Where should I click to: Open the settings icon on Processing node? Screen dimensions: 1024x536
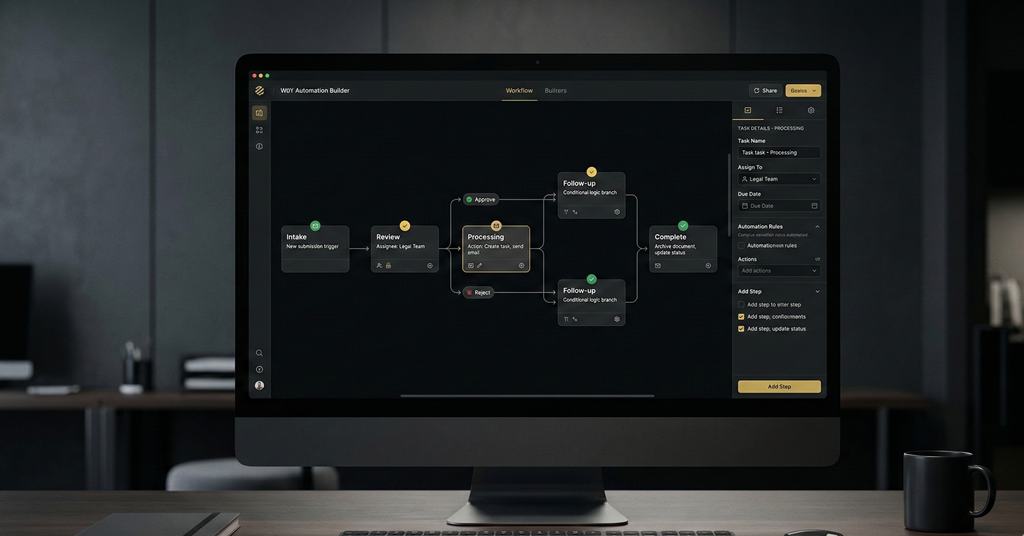tap(521, 266)
